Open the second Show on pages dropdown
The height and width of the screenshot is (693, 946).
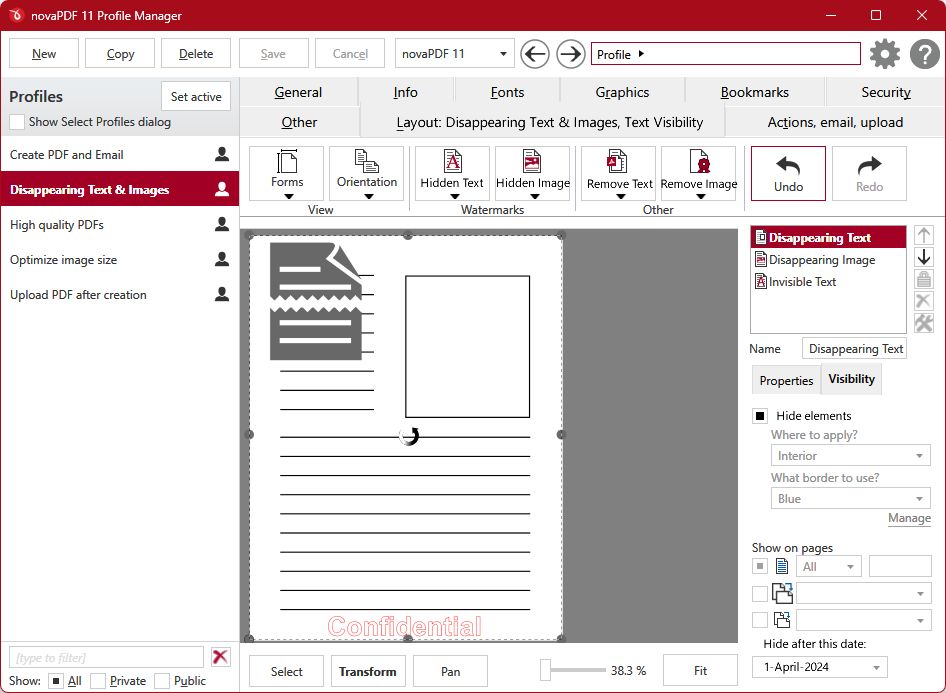pos(863,593)
